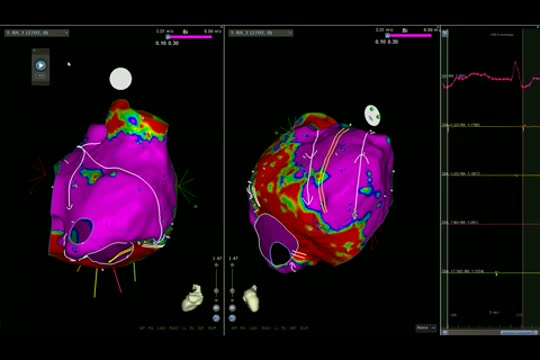This screenshot has height=360, width=540.
Task: Select SUP view in the right map
Action: coord(304,328)
